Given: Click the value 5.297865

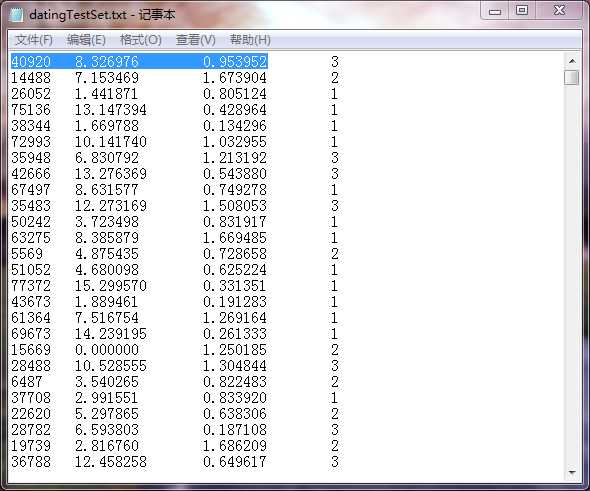Looking at the screenshot, I should click(107, 413).
